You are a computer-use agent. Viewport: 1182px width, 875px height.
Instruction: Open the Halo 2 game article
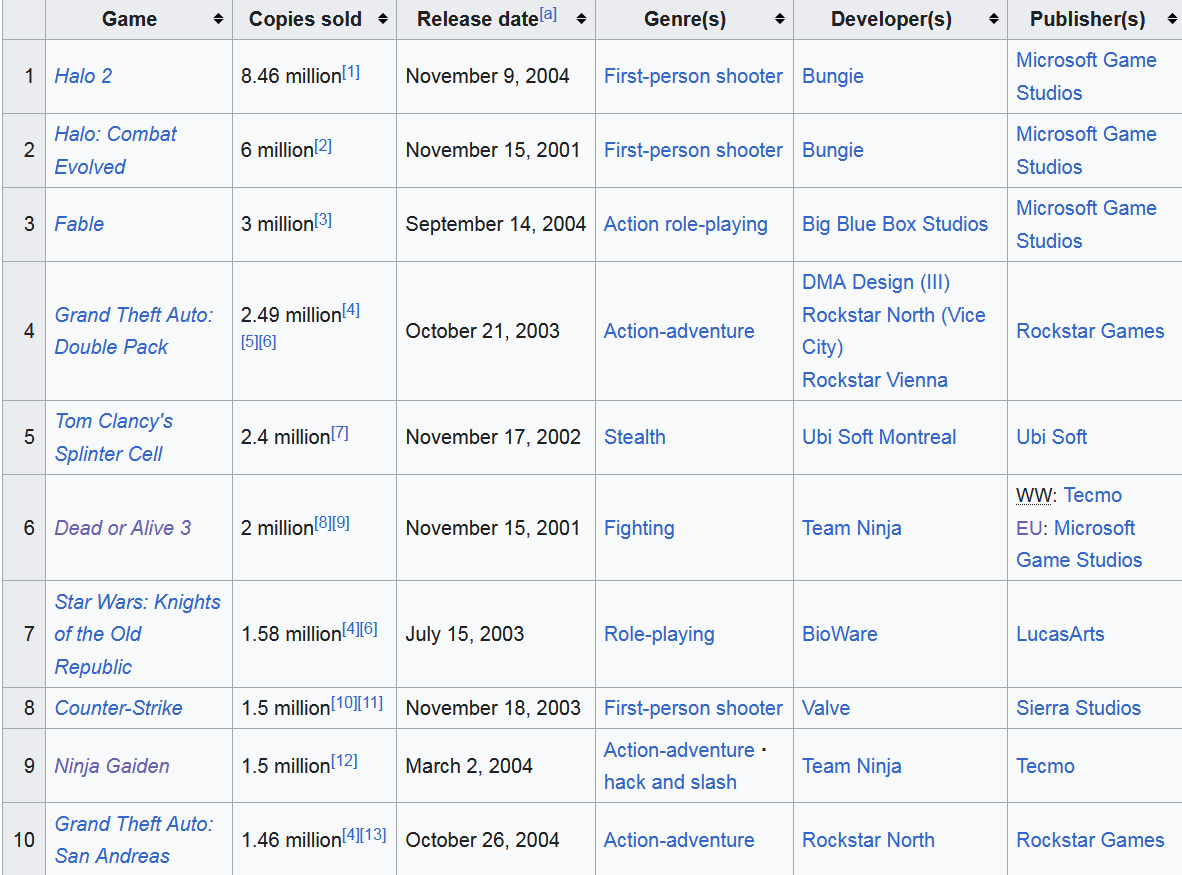click(x=83, y=76)
